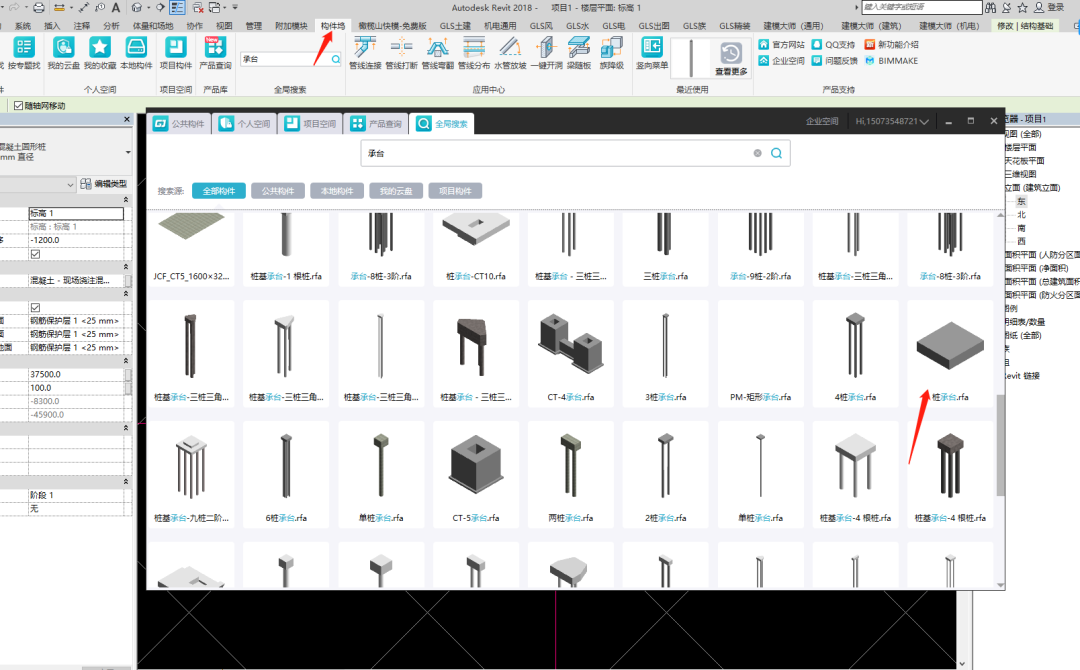Select the 6桩承台.rfa thumbnail
Image resolution: width=1080 pixels, height=670 pixels.
[287, 474]
